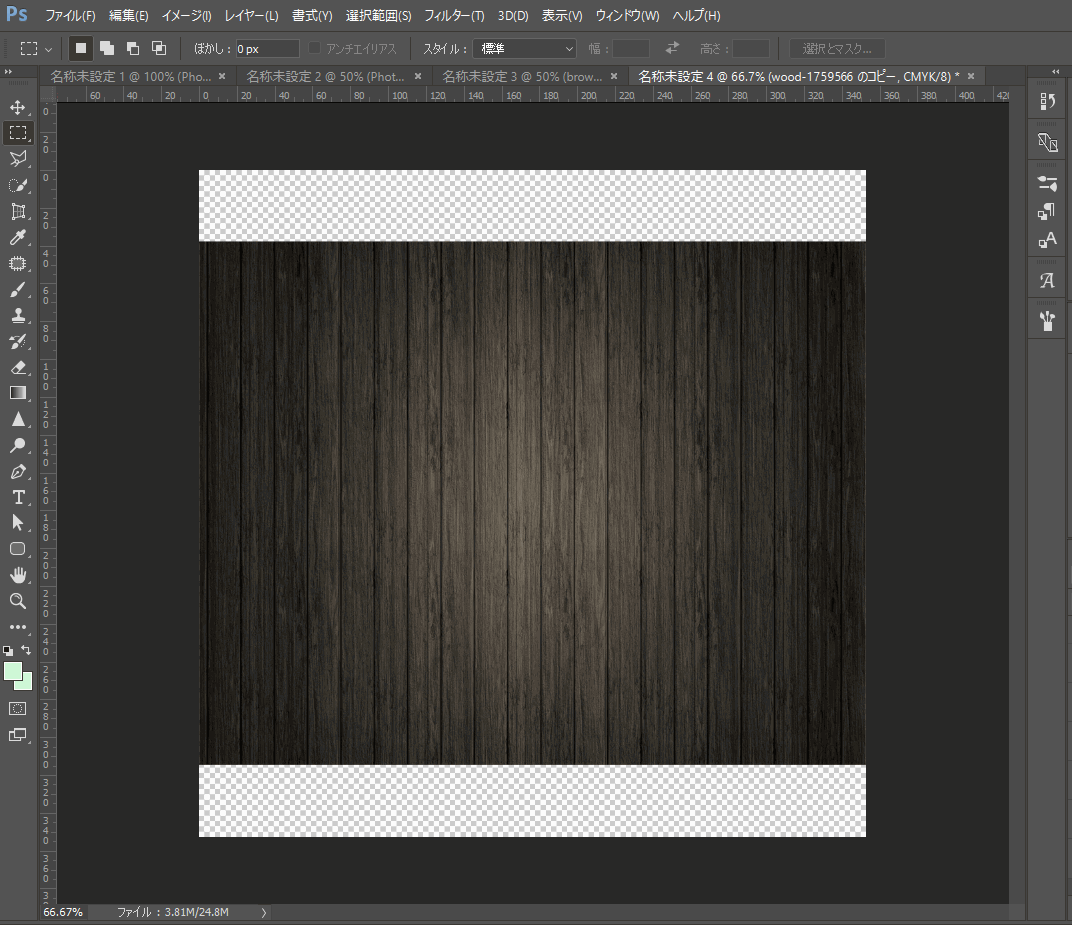Click the ぼかし feather input field

coord(267,49)
